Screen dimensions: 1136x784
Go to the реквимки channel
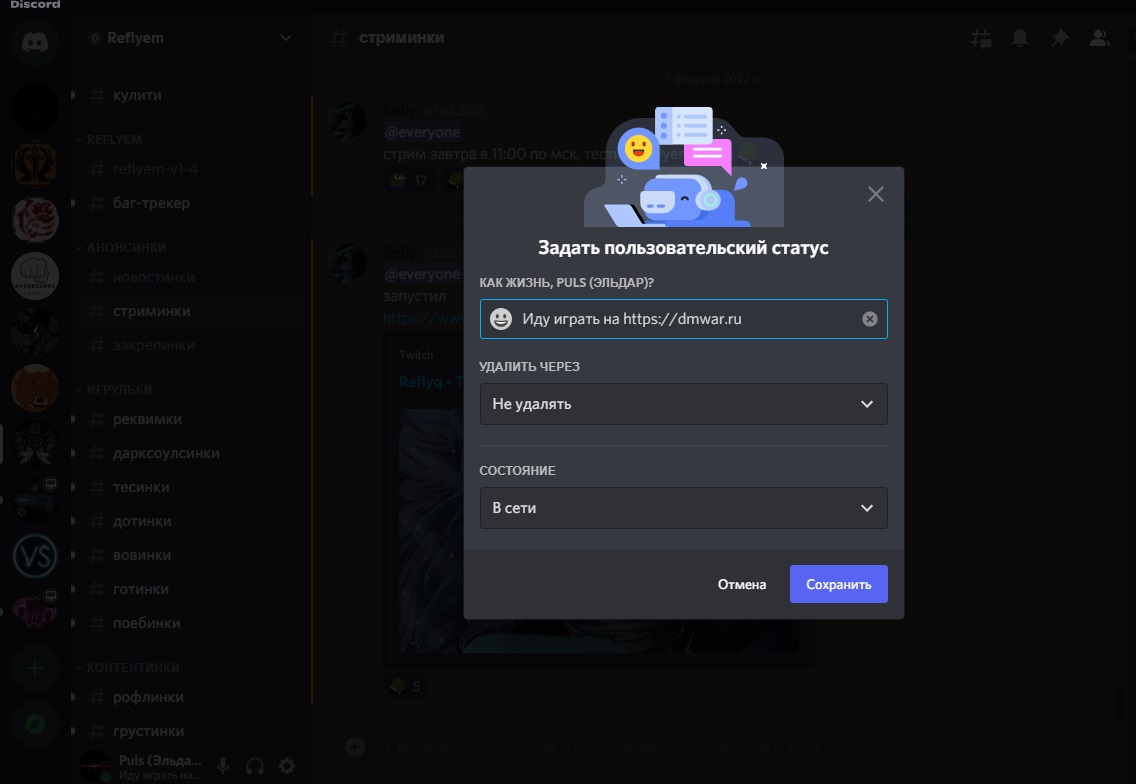pos(191,419)
